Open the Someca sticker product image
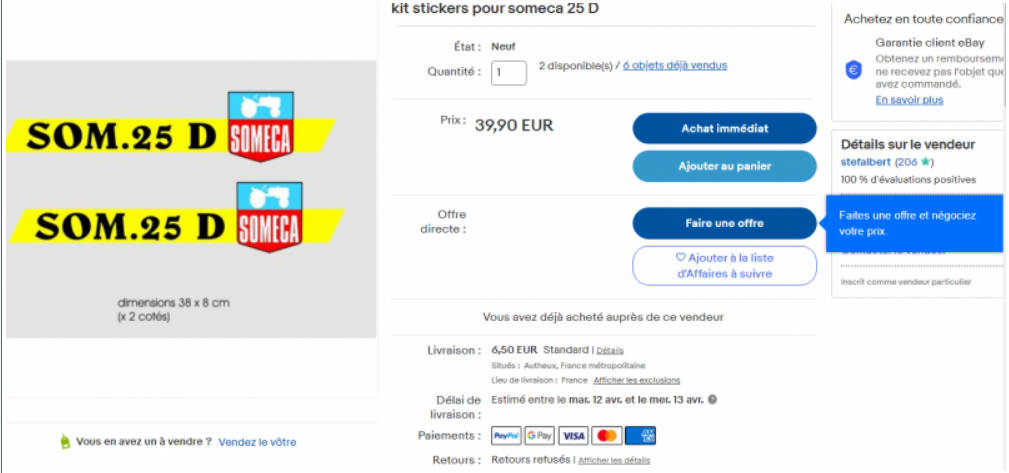 click(x=191, y=198)
